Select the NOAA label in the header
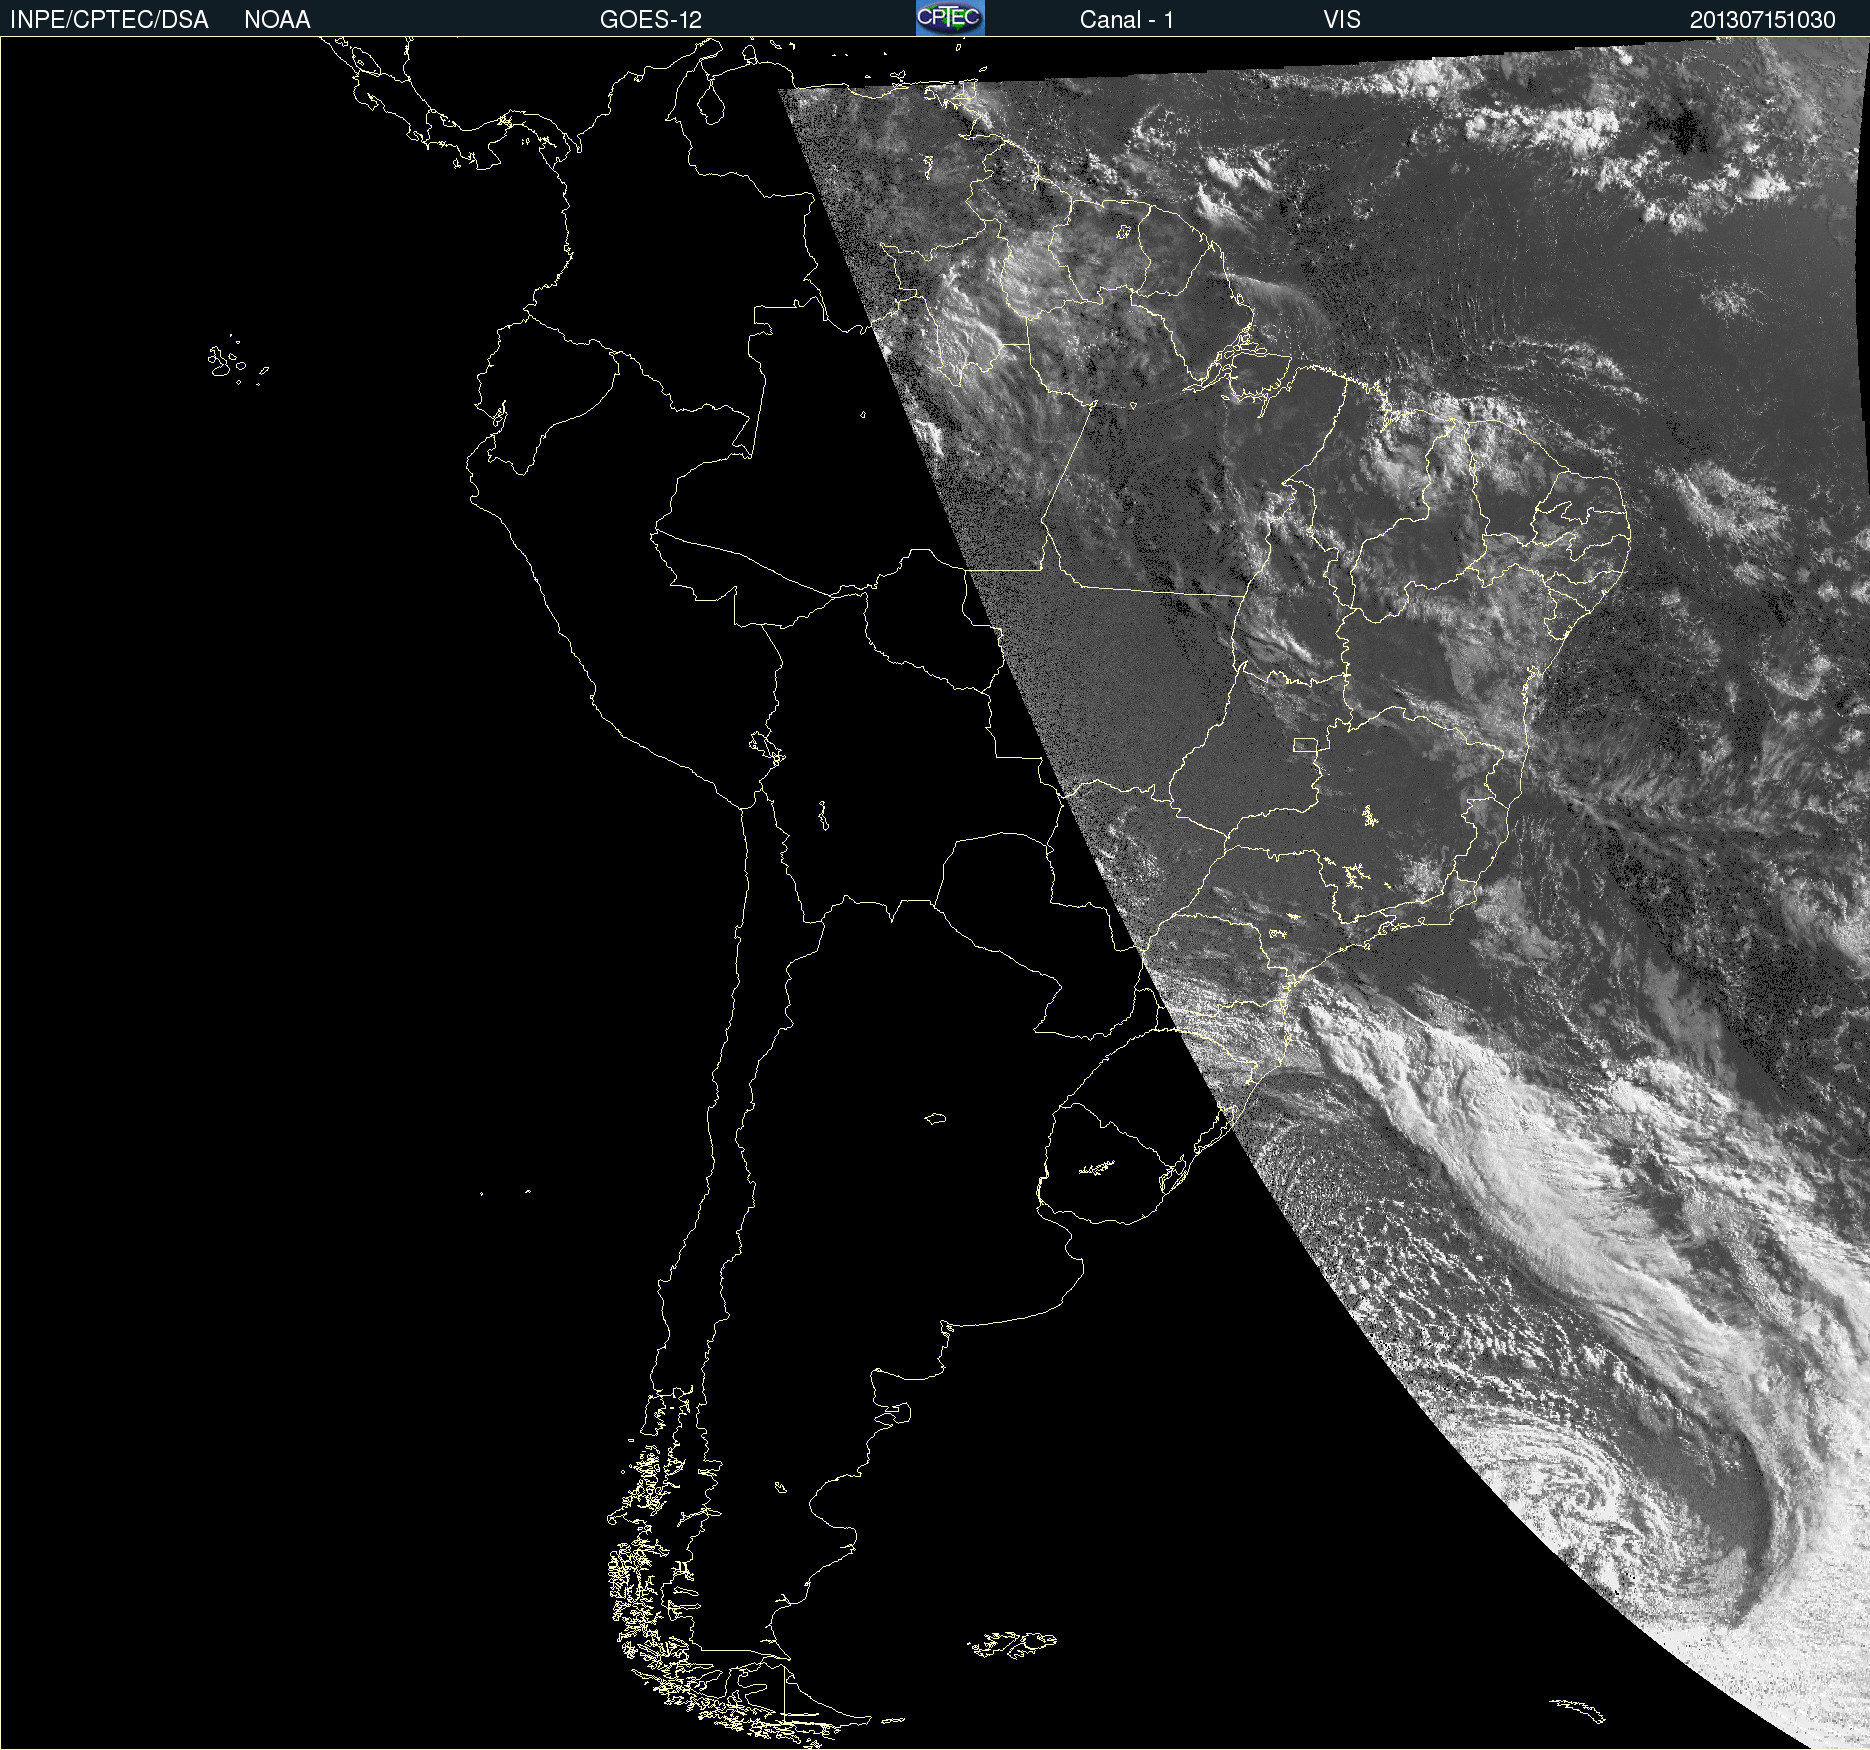This screenshot has width=1870, height=1750. click(277, 20)
